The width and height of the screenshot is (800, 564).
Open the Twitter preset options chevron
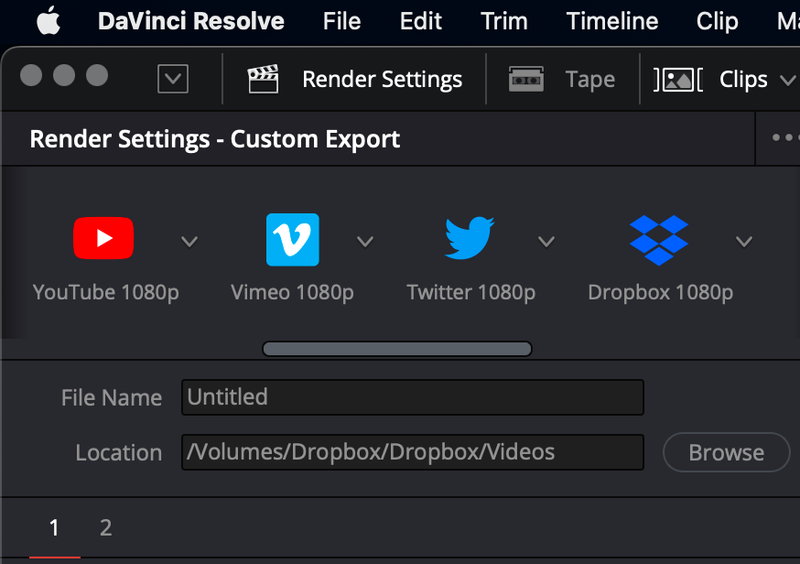pos(546,241)
